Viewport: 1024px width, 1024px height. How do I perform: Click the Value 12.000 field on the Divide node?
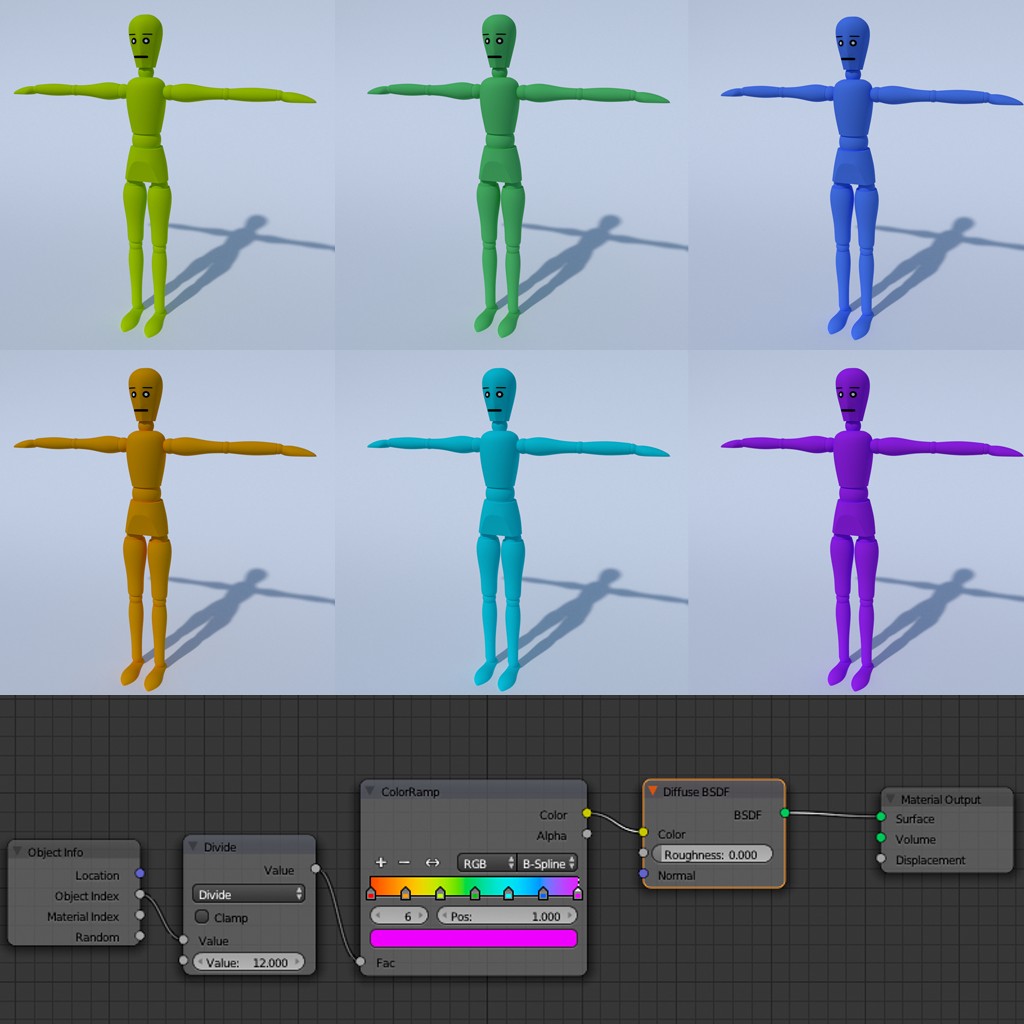click(246, 962)
